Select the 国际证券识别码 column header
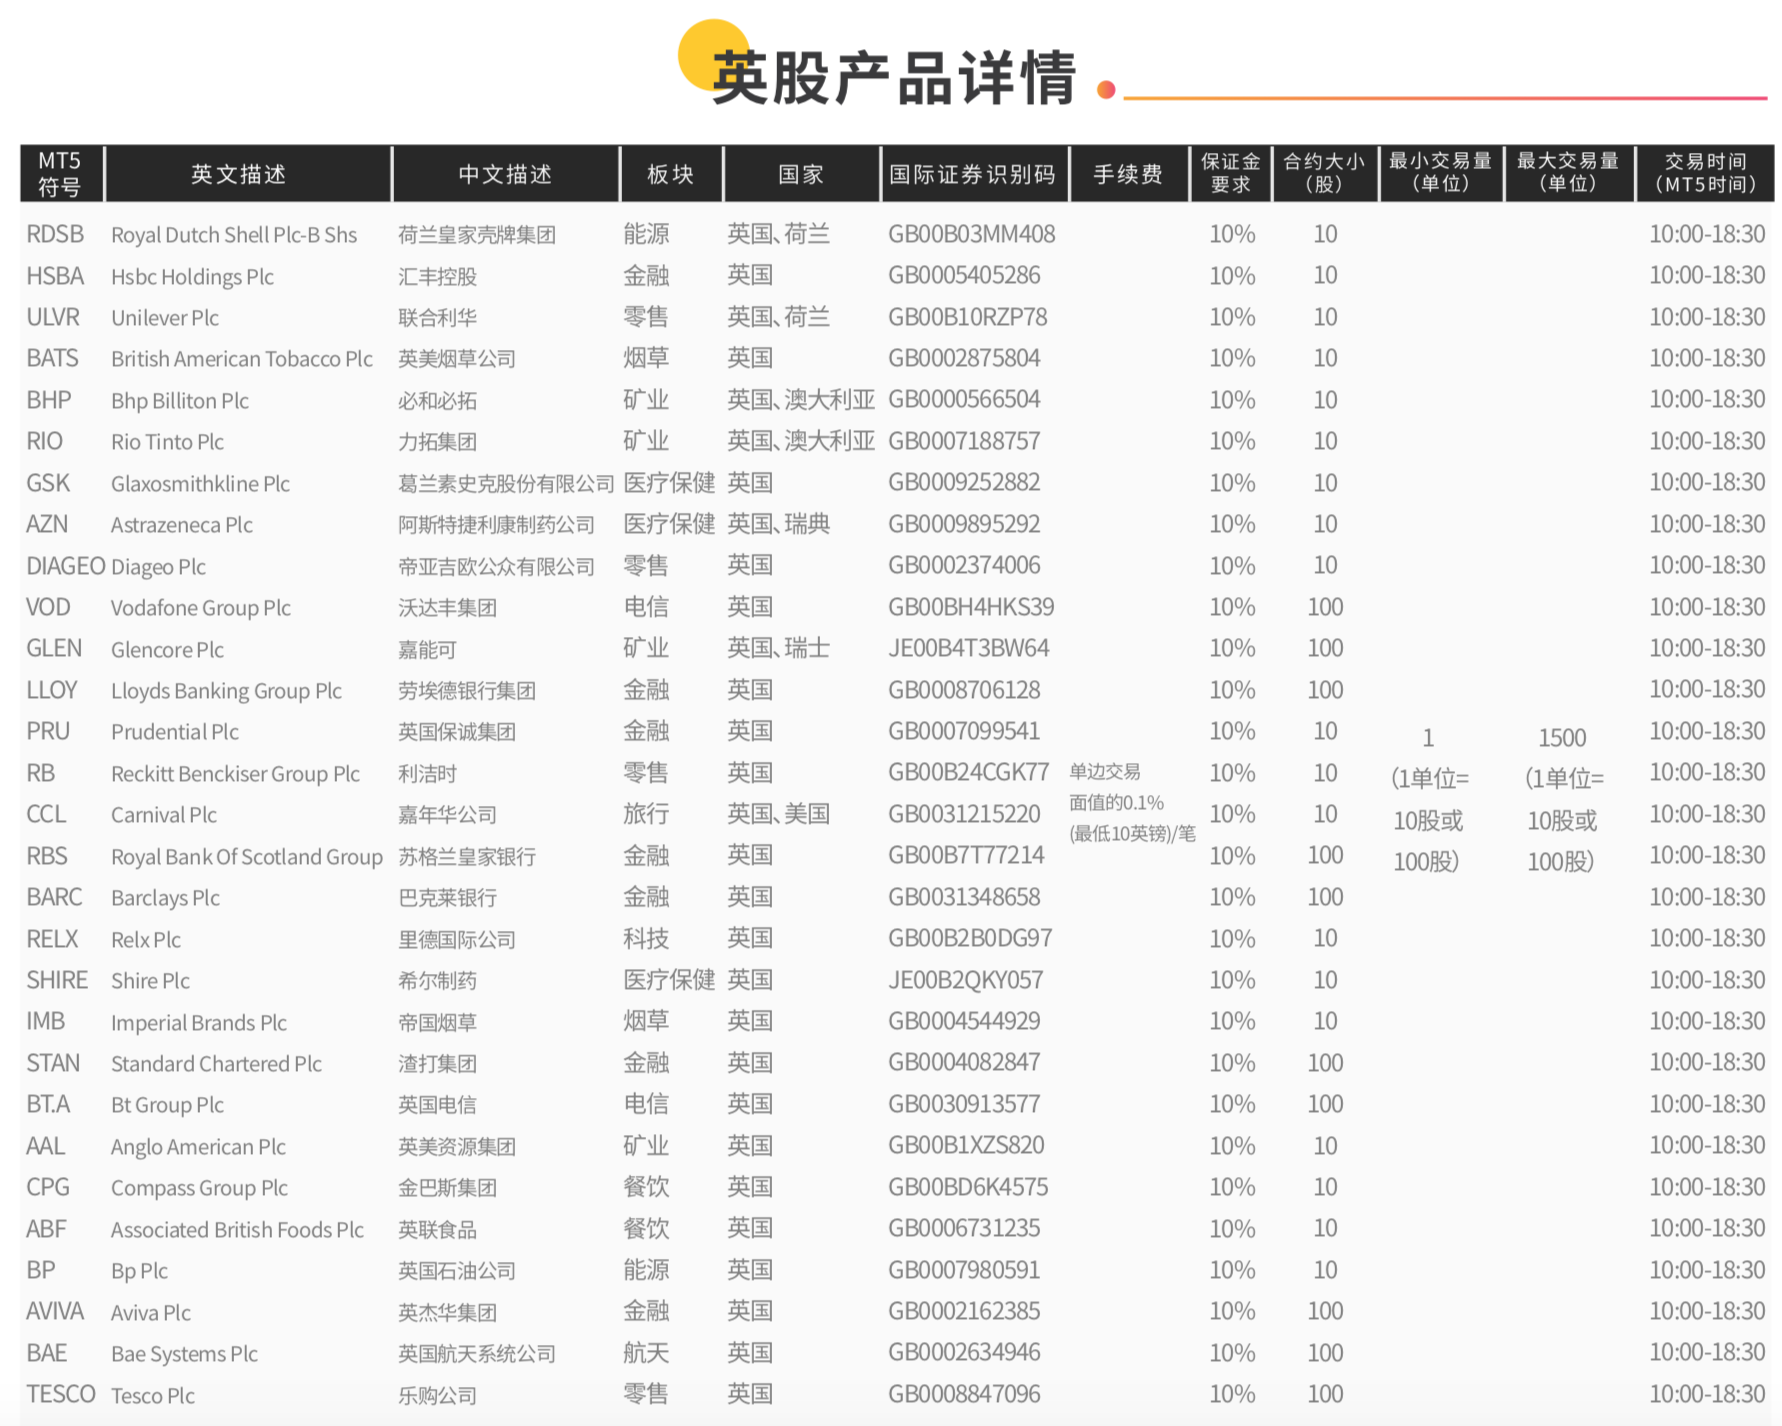This screenshot has width=1782, height=1426. coord(973,174)
